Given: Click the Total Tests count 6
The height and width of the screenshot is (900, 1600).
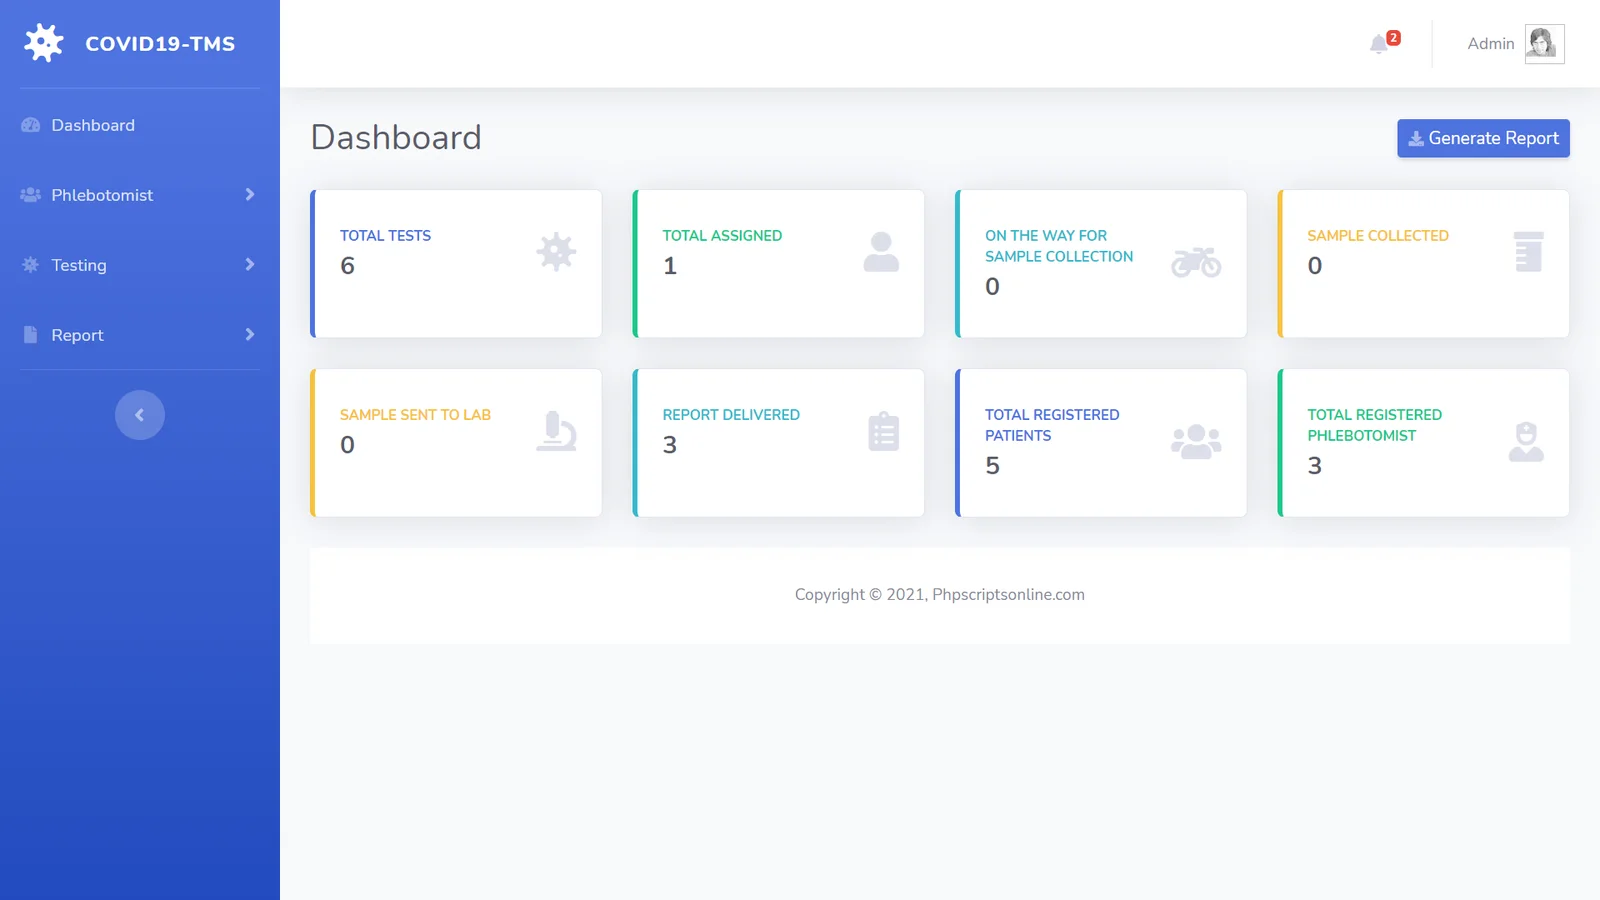Looking at the screenshot, I should coord(348,266).
